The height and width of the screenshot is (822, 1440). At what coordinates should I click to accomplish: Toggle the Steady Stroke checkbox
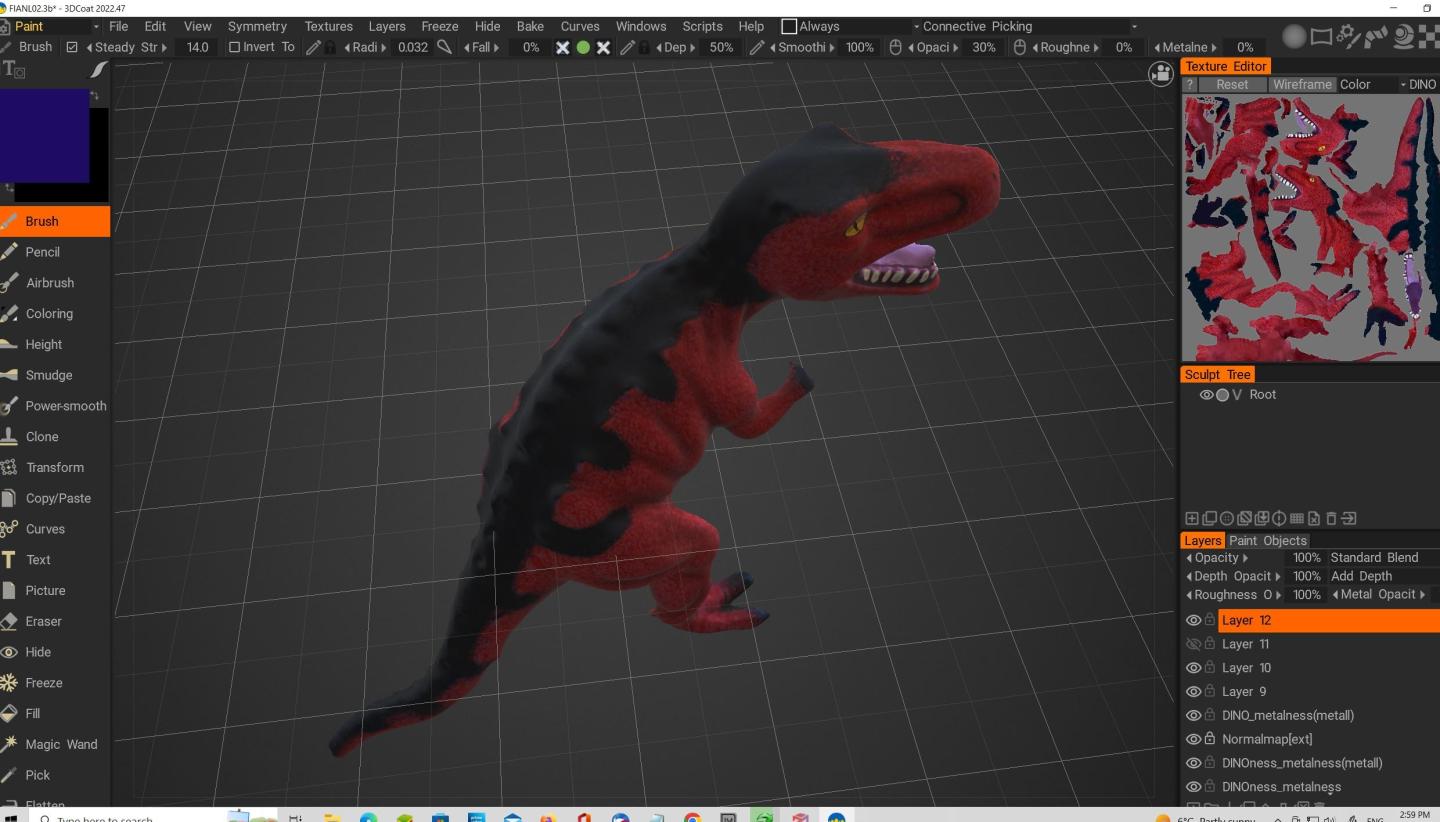(72, 47)
